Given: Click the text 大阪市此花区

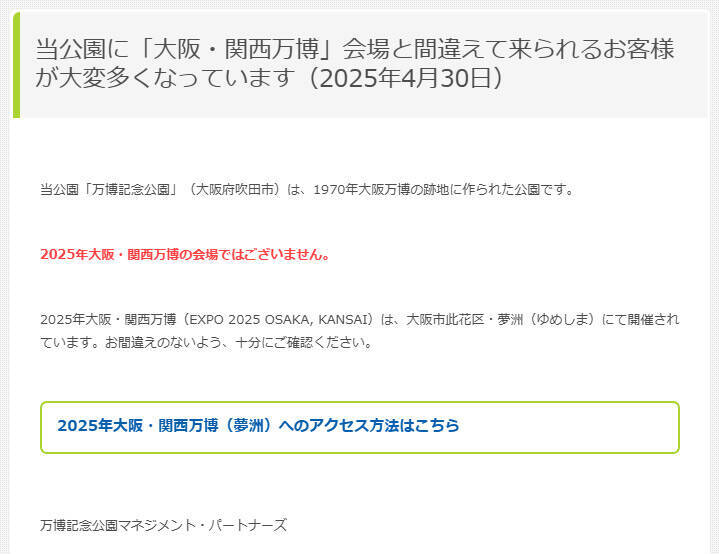Looking at the screenshot, I should (x=445, y=319).
